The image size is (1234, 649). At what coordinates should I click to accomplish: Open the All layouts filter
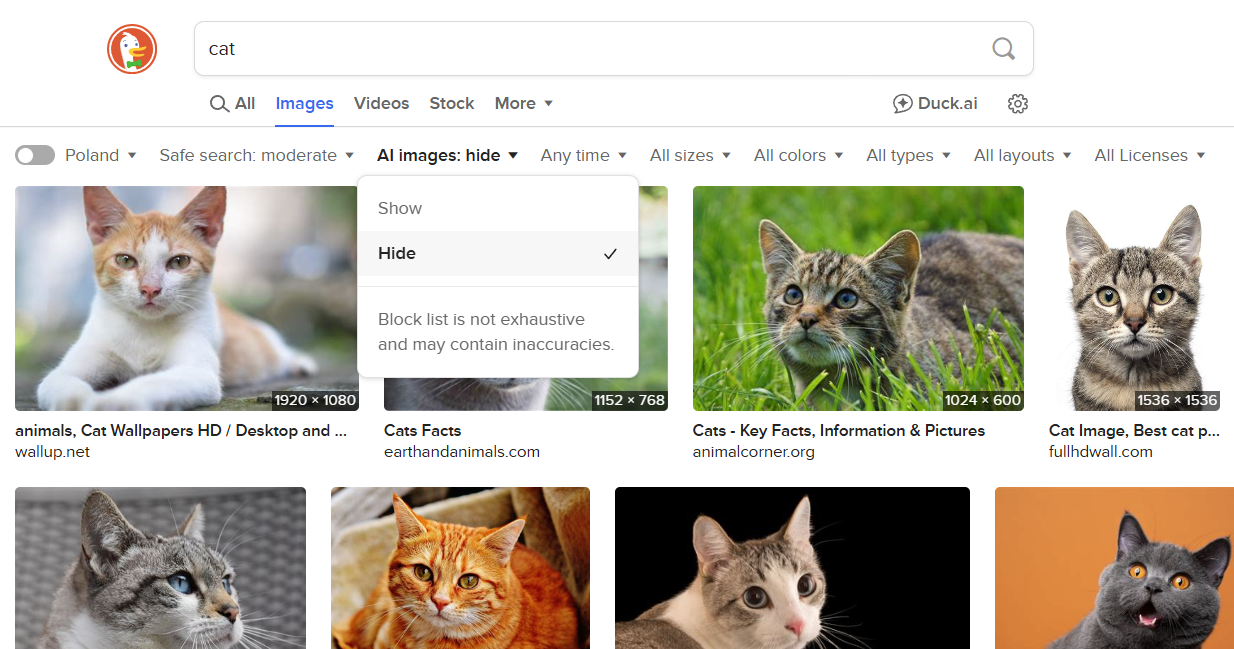[1023, 155]
